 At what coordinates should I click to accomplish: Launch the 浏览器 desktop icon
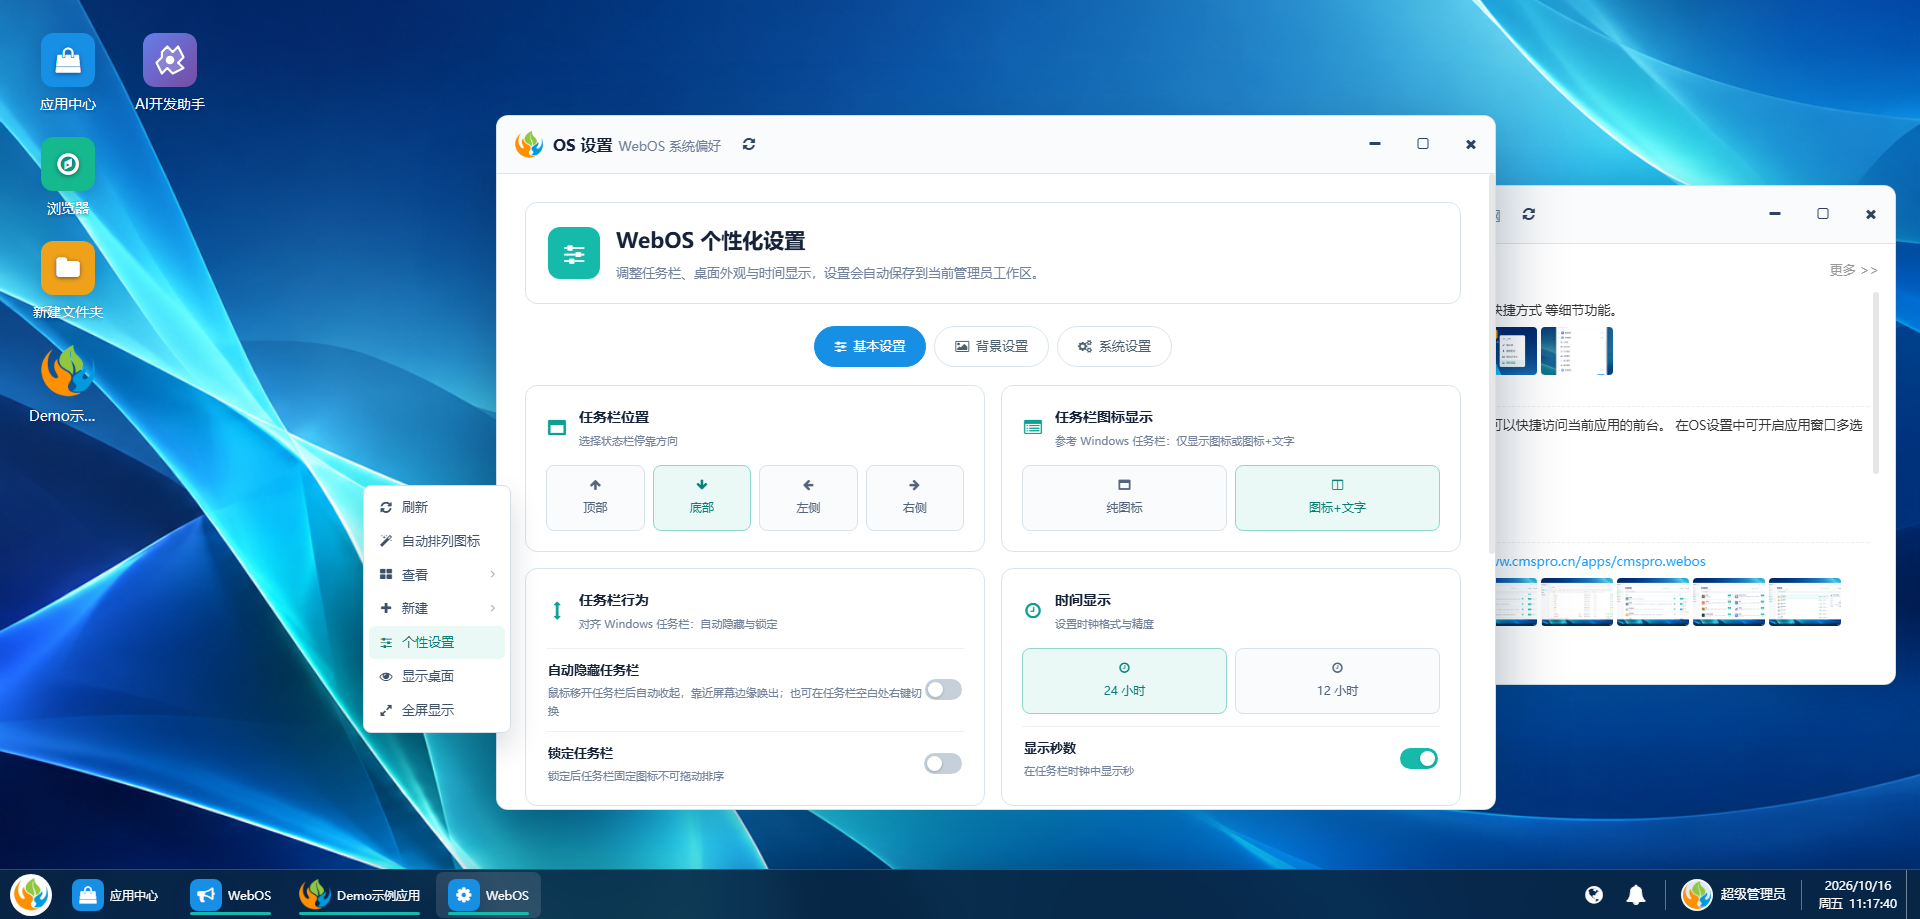(x=68, y=176)
